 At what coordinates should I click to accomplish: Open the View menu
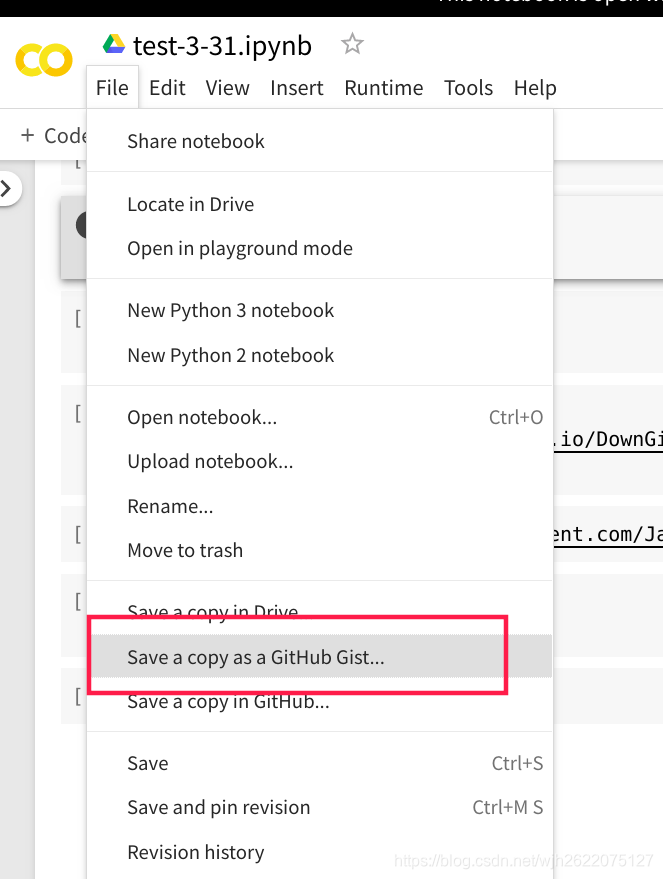click(228, 88)
